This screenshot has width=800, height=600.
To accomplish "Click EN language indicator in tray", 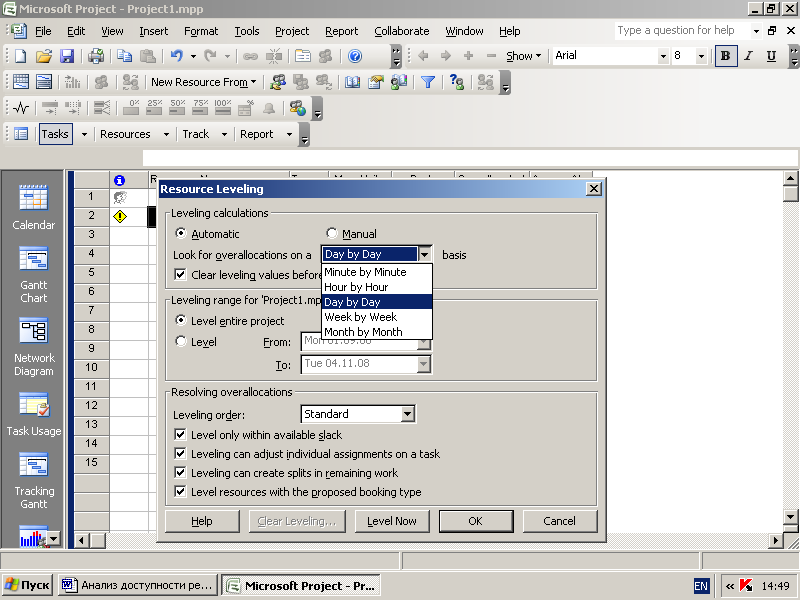I will (x=701, y=586).
